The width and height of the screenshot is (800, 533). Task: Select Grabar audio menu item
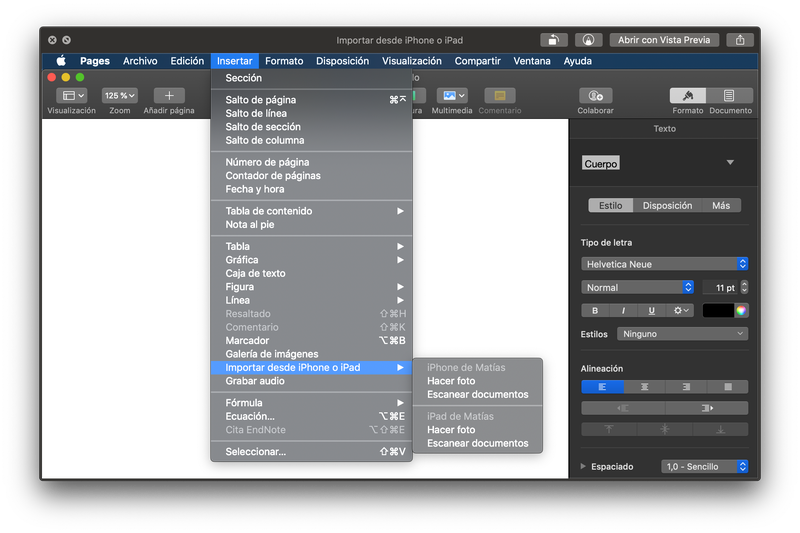click(x=311, y=380)
